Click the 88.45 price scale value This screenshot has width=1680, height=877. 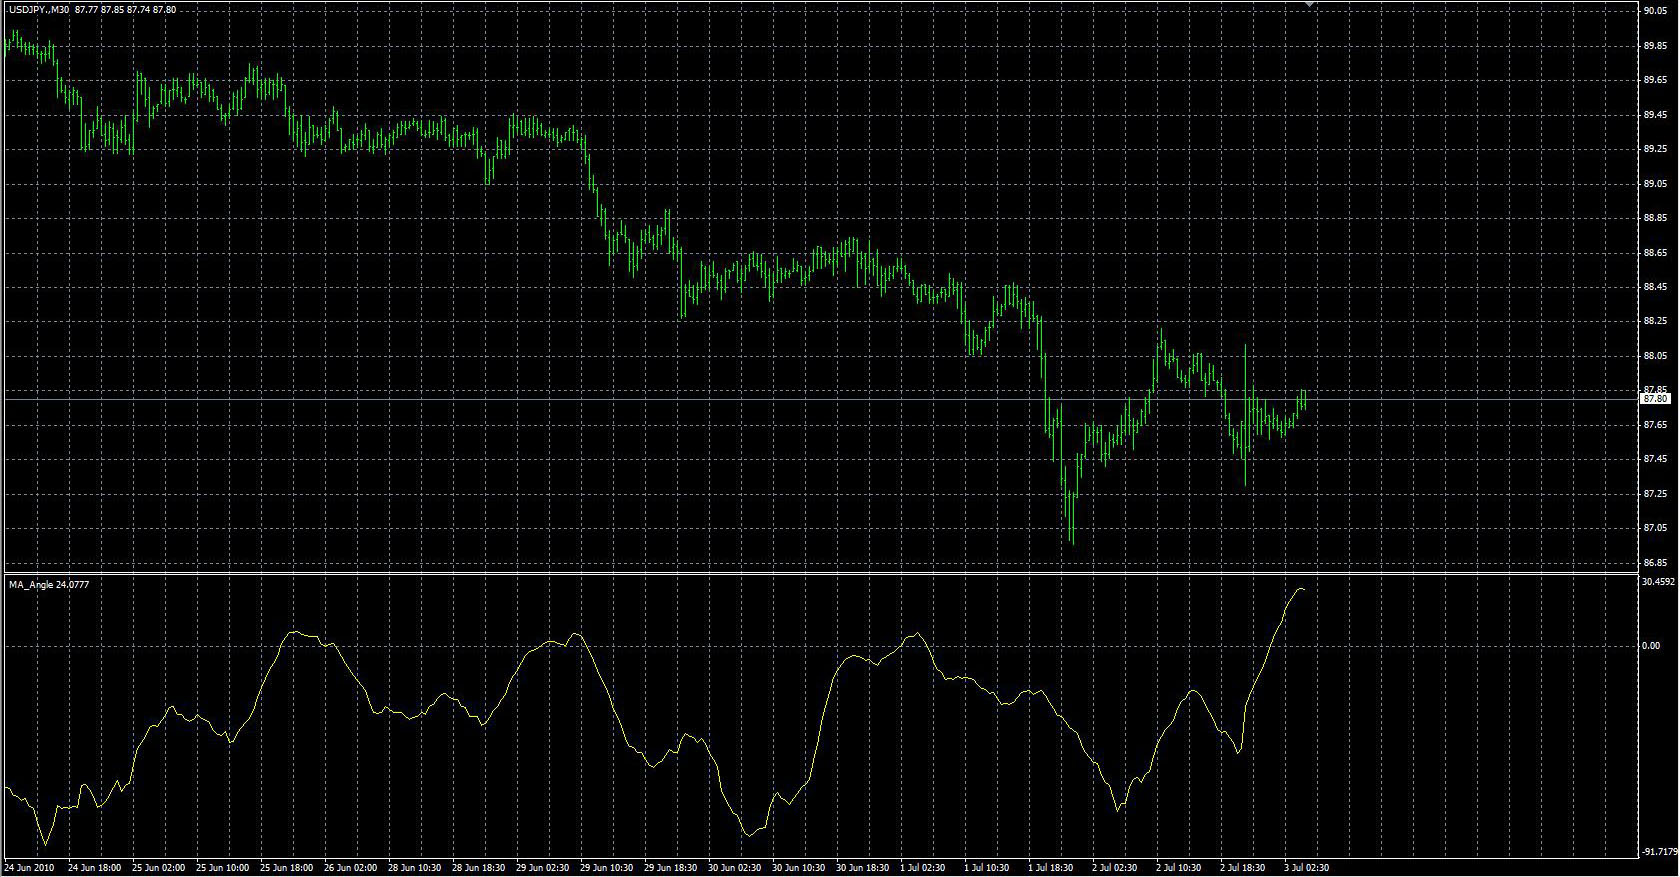[1655, 287]
